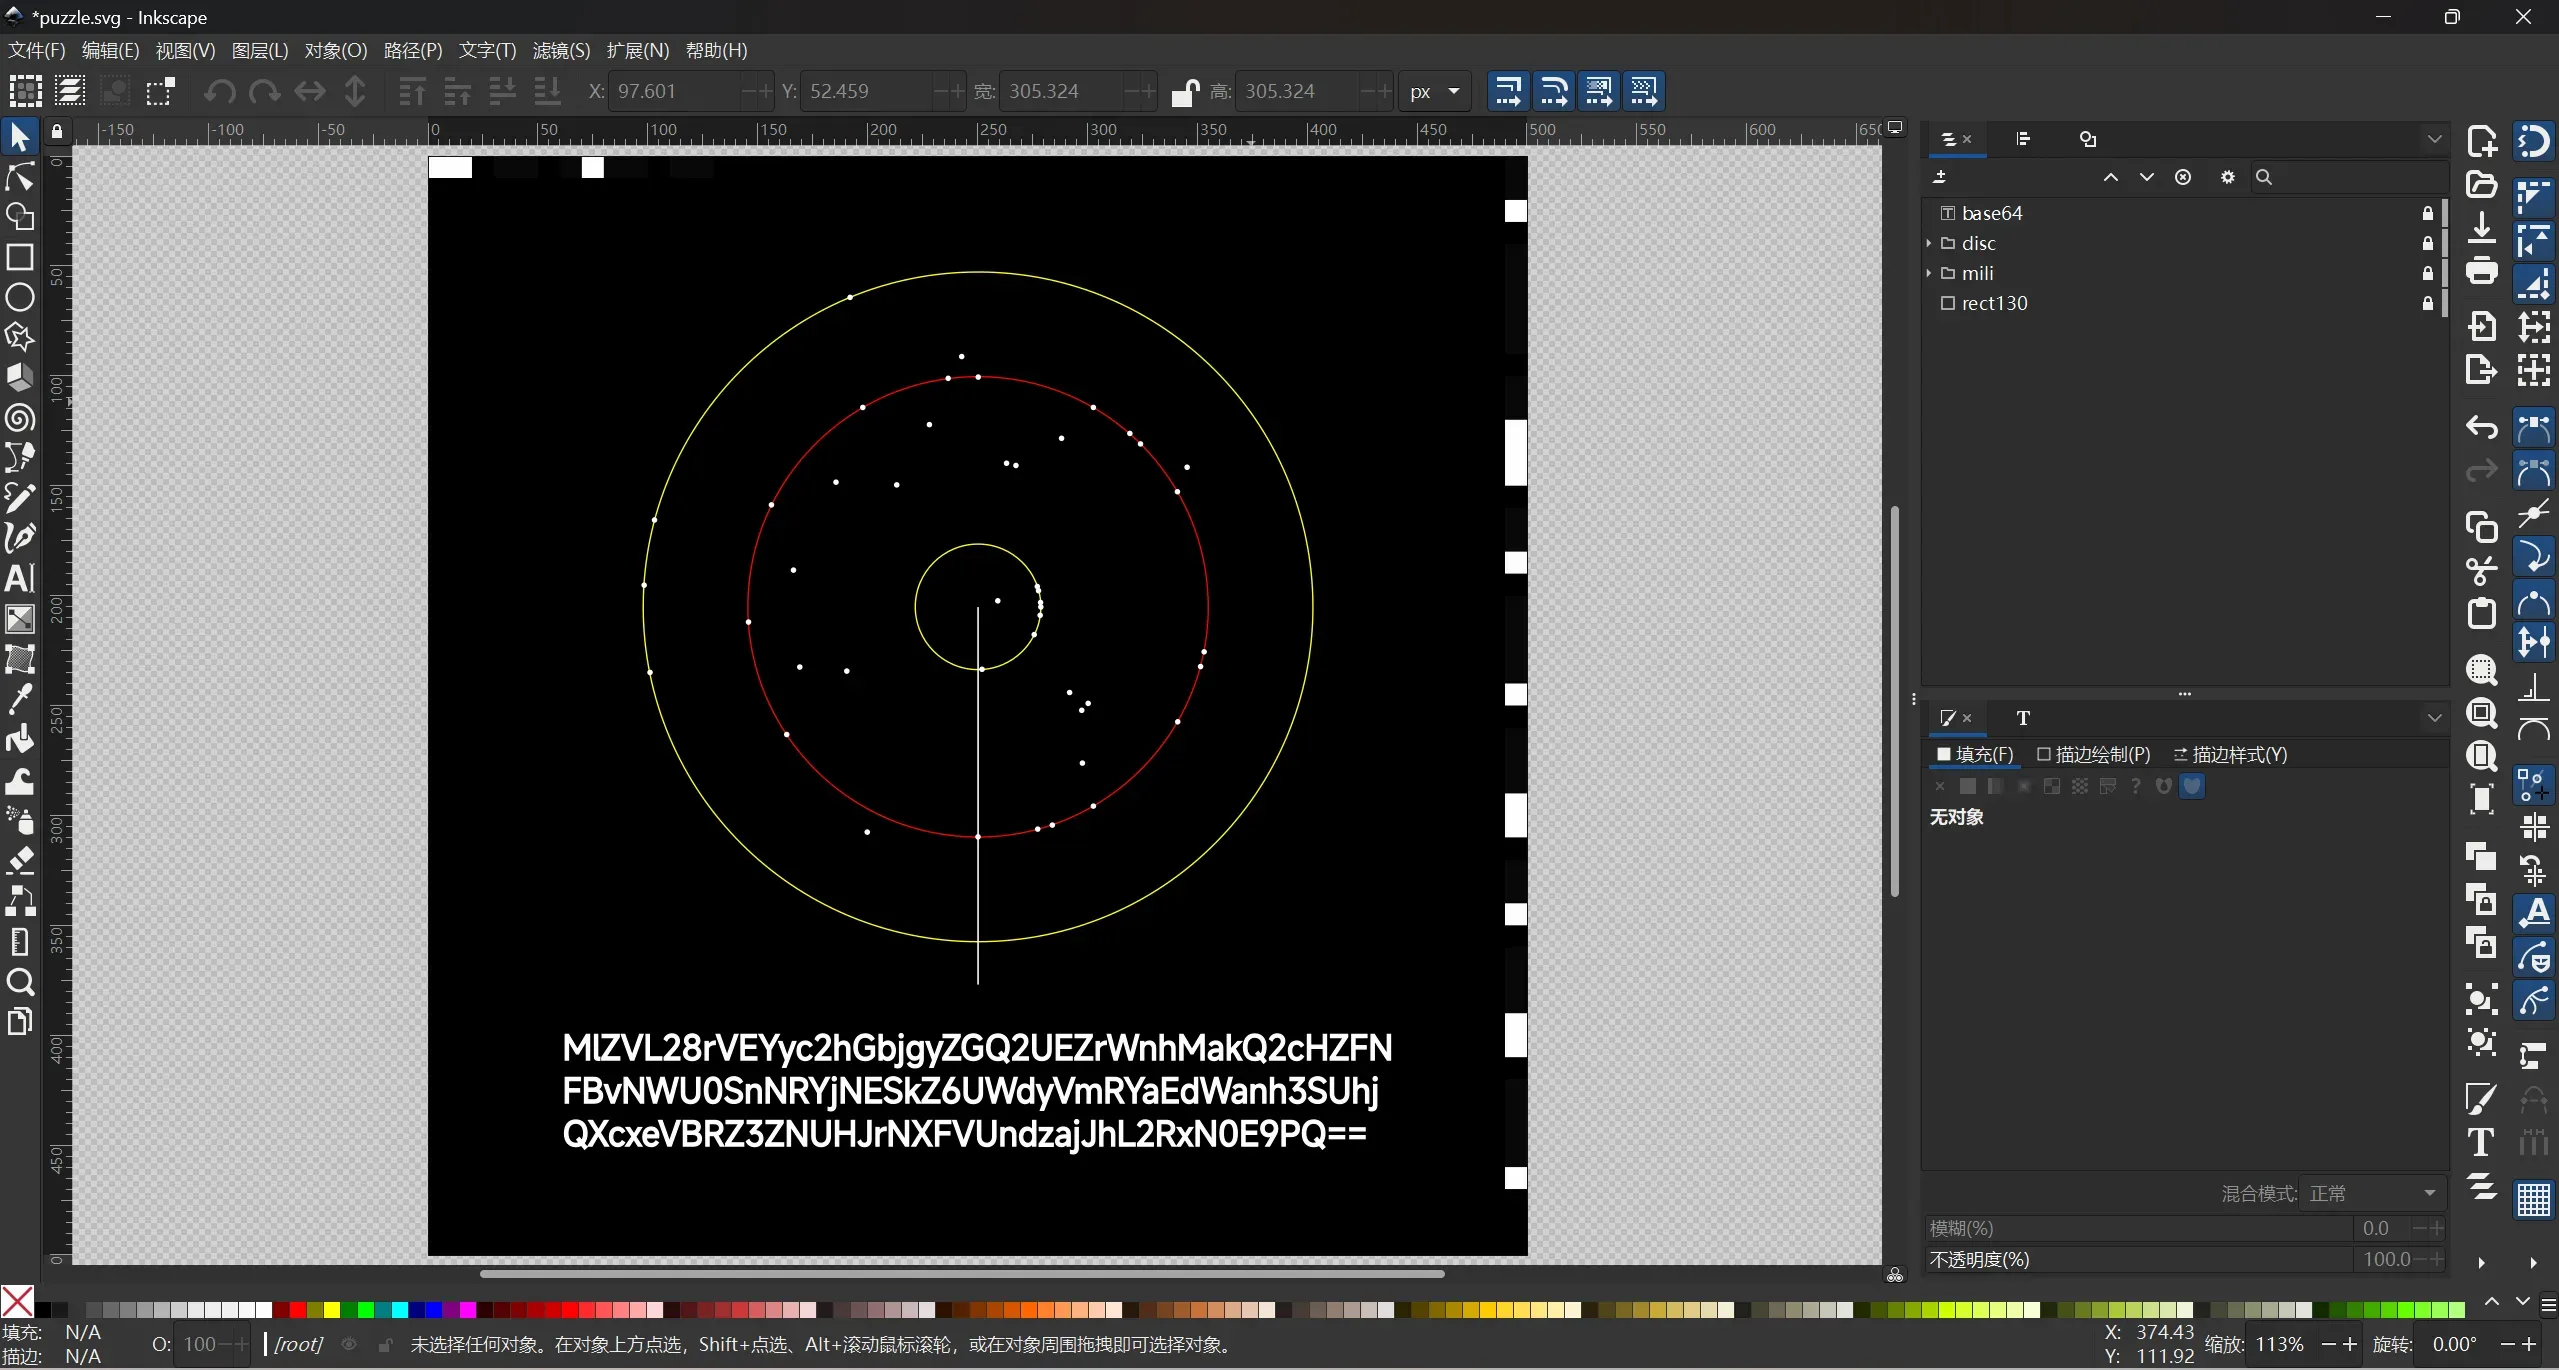Viewport: 2559px width, 1370px height.
Task: Open layers panel tab menu chevron
Action: tap(2435, 140)
